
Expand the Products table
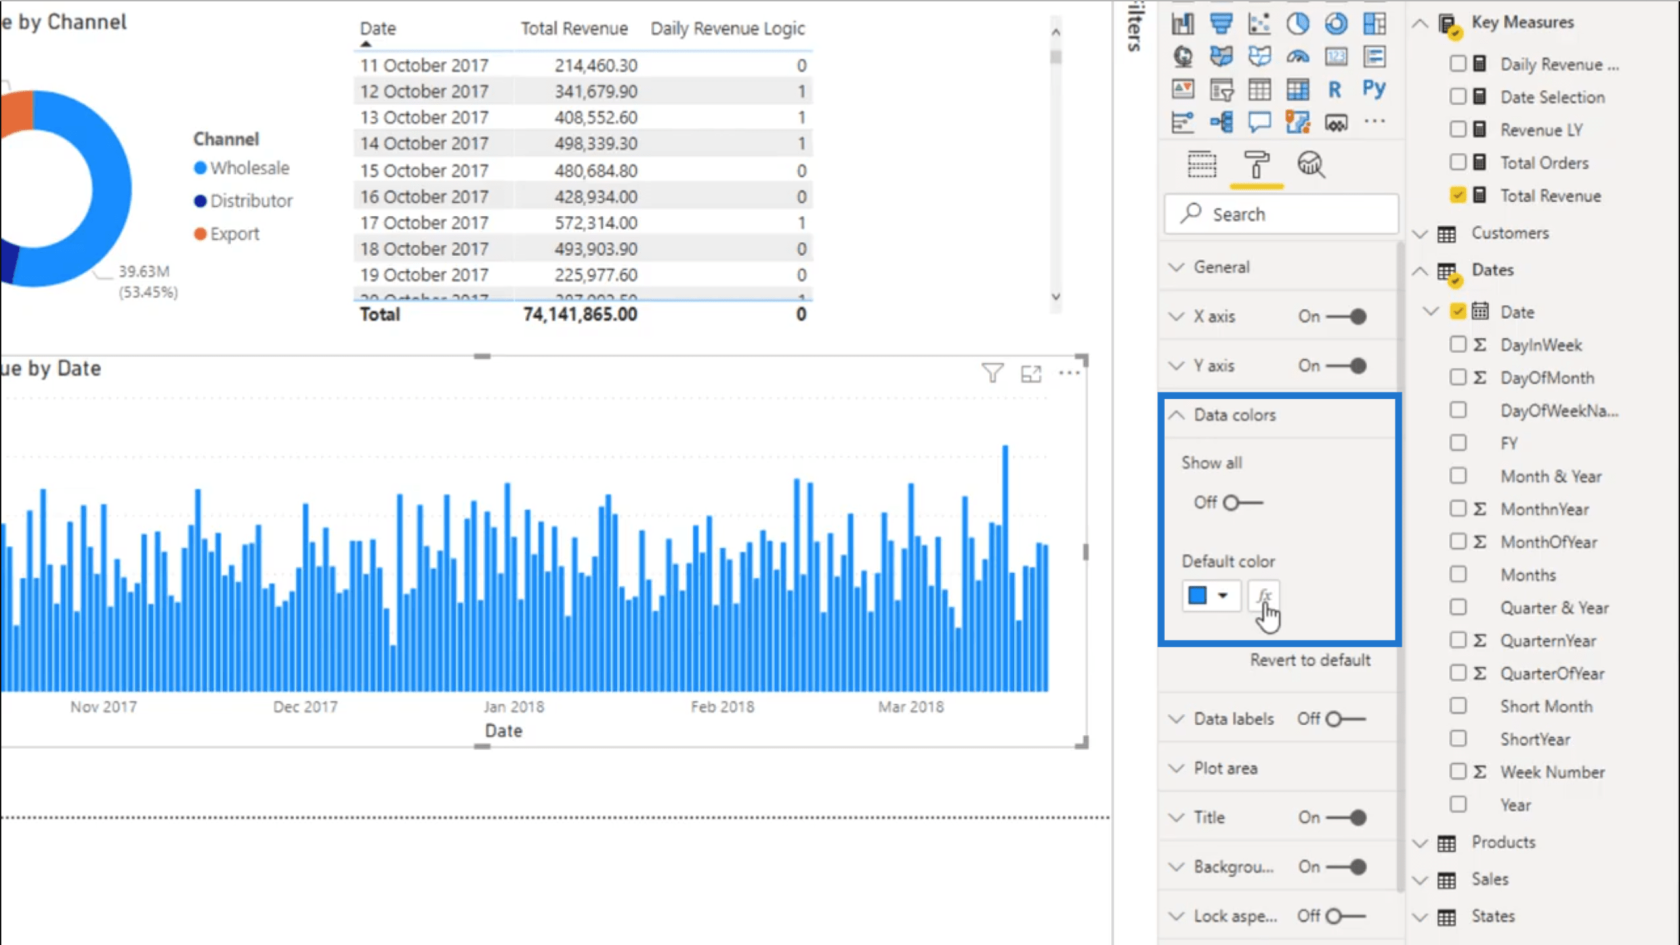[1420, 843]
